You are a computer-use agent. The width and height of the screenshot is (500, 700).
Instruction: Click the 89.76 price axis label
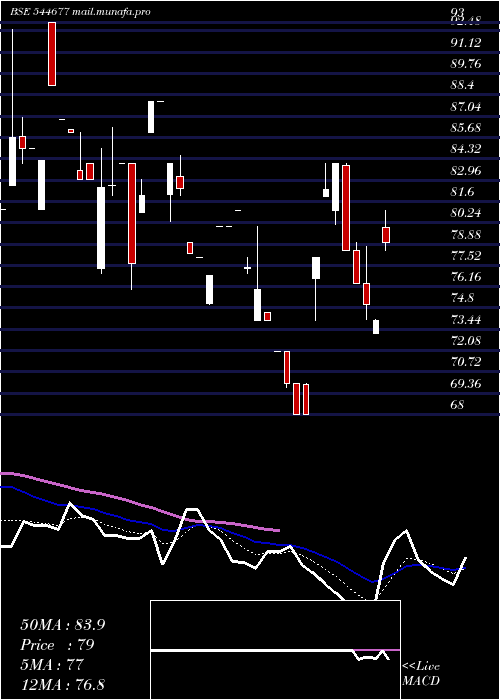tap(466, 63)
